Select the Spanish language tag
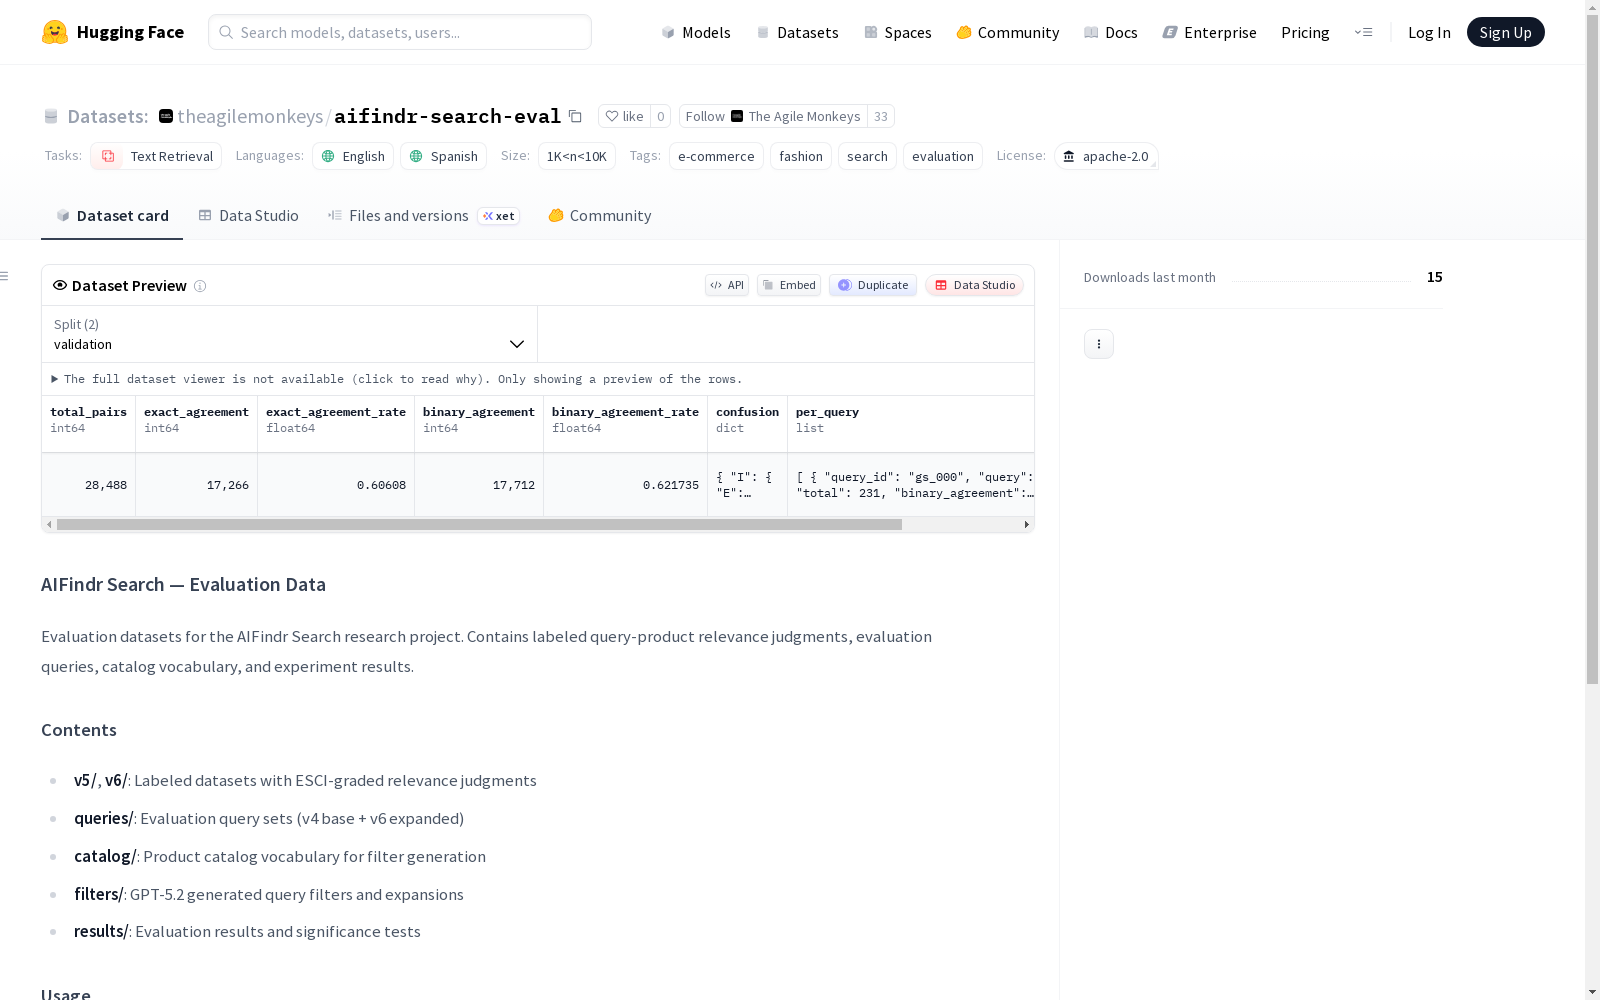 point(444,156)
